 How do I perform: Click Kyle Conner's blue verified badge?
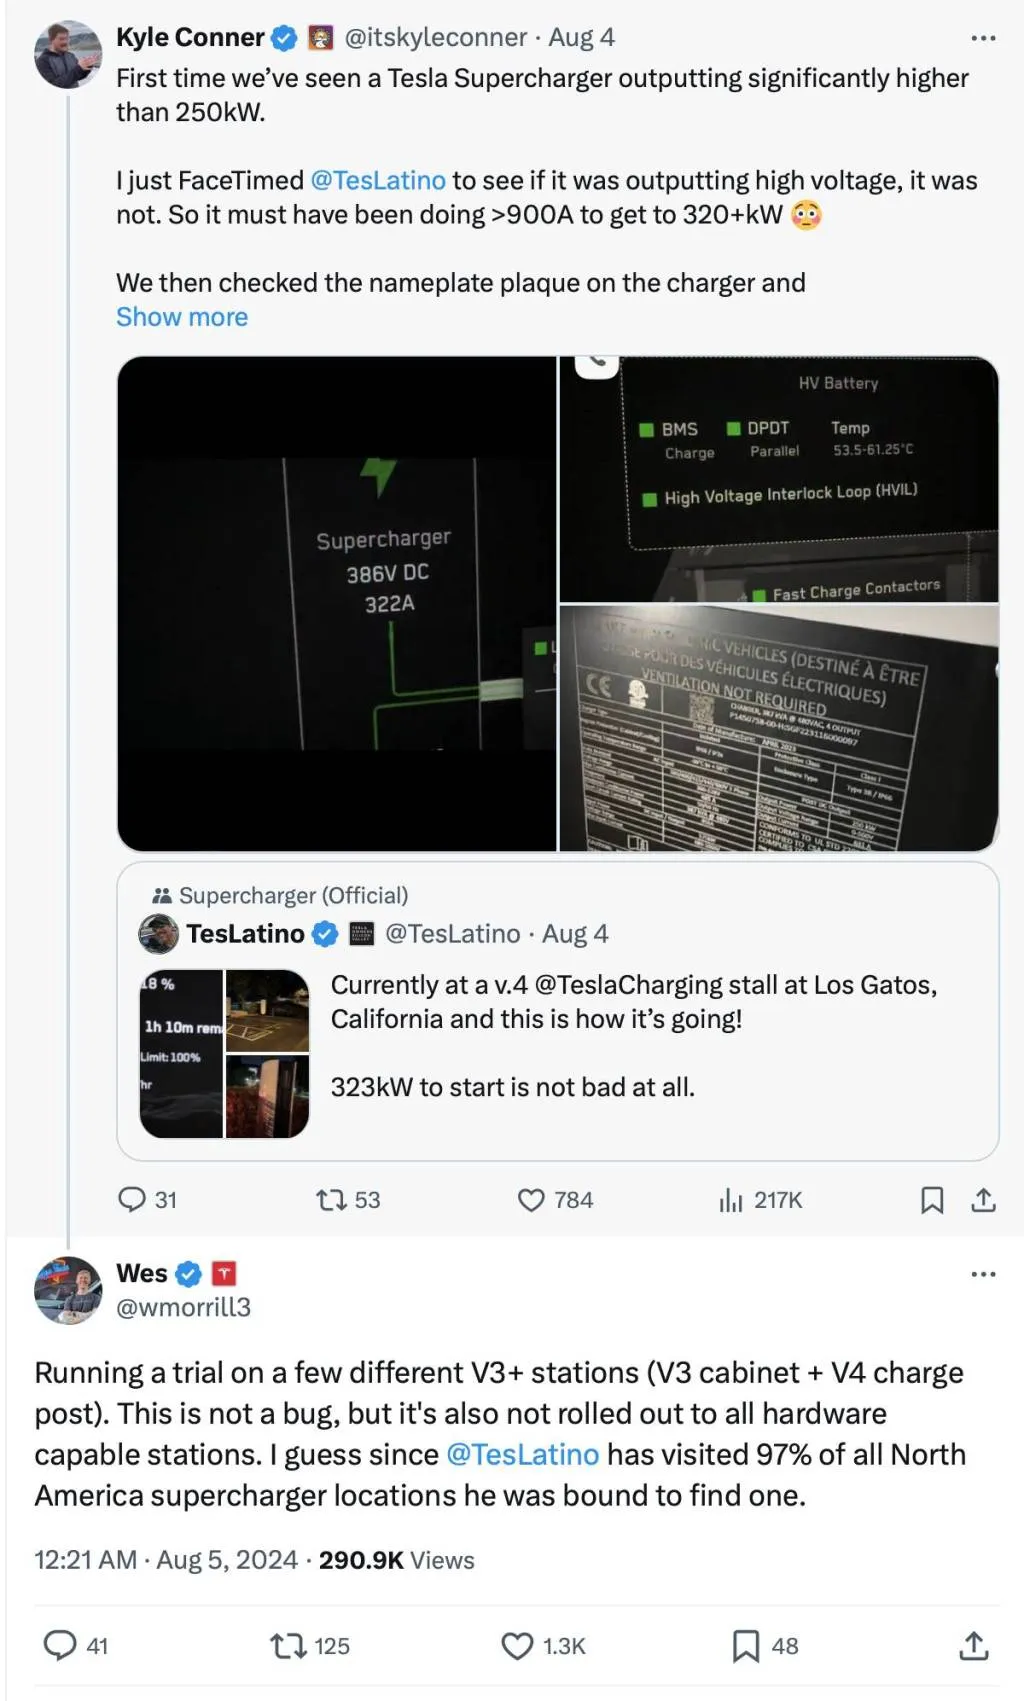(x=283, y=37)
